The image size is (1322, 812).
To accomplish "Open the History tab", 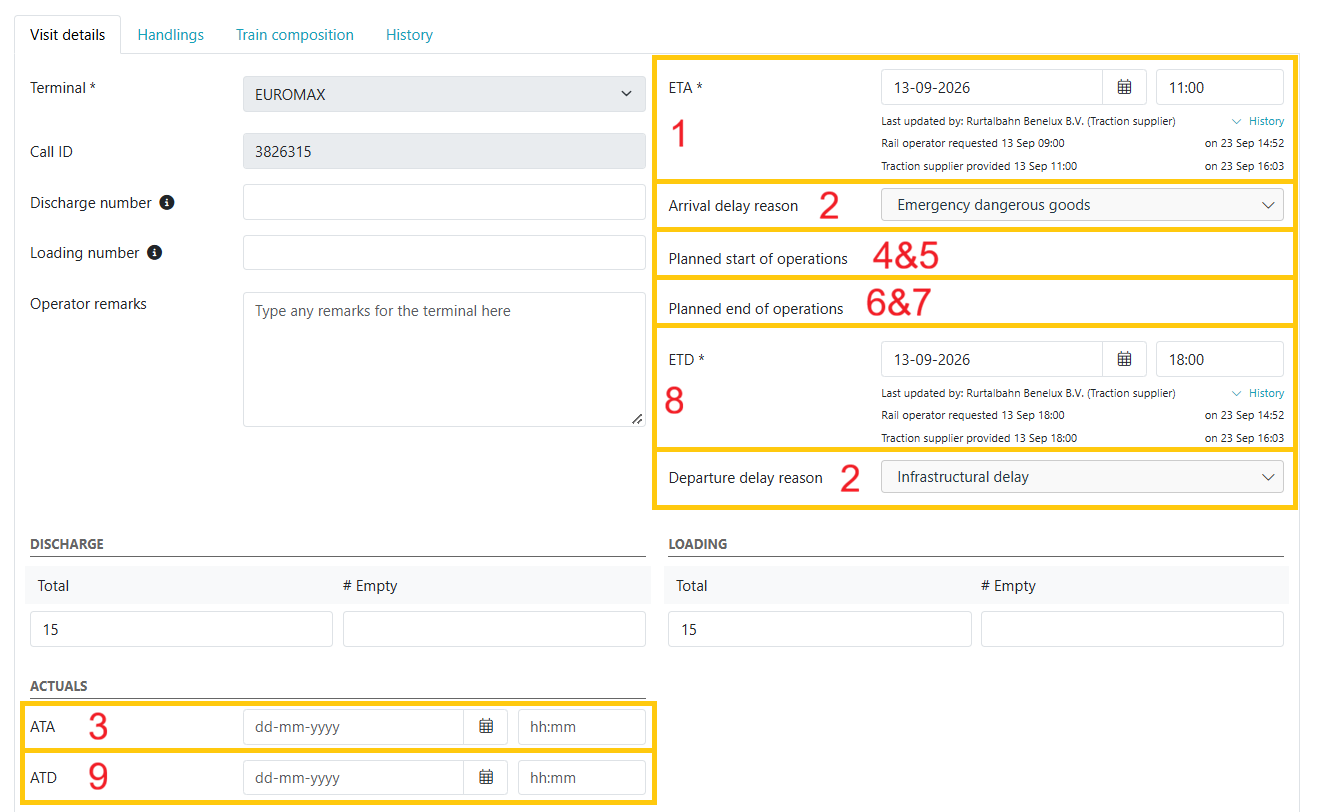I will coord(409,35).
